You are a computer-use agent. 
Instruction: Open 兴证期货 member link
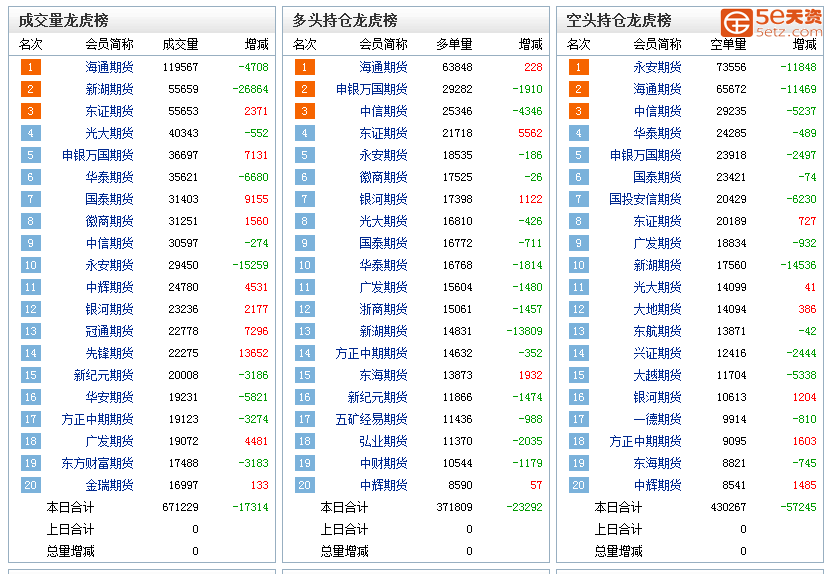[657, 353]
